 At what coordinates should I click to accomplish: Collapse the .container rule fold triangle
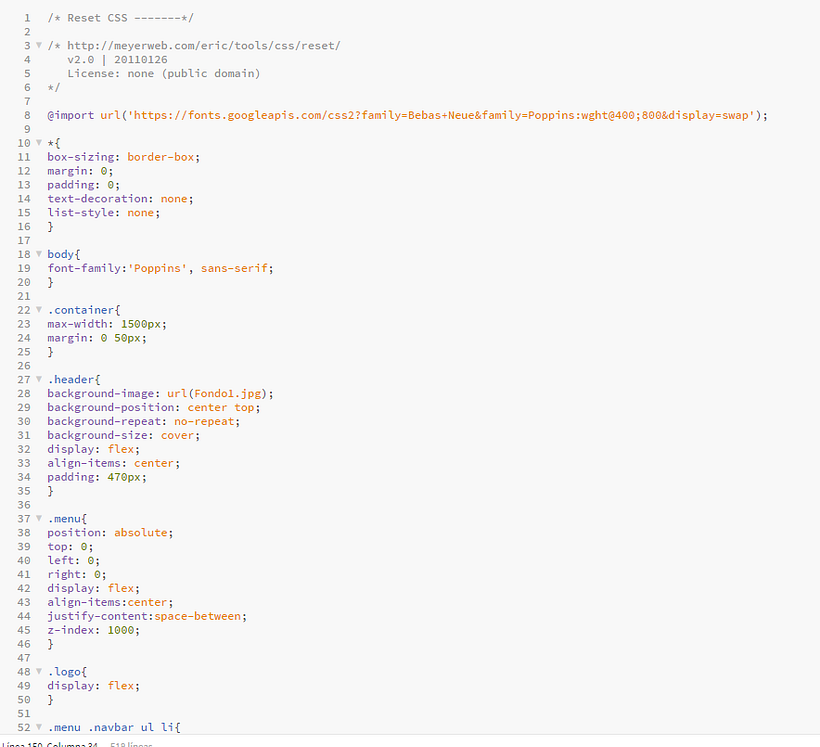pyautogui.click(x=38, y=310)
